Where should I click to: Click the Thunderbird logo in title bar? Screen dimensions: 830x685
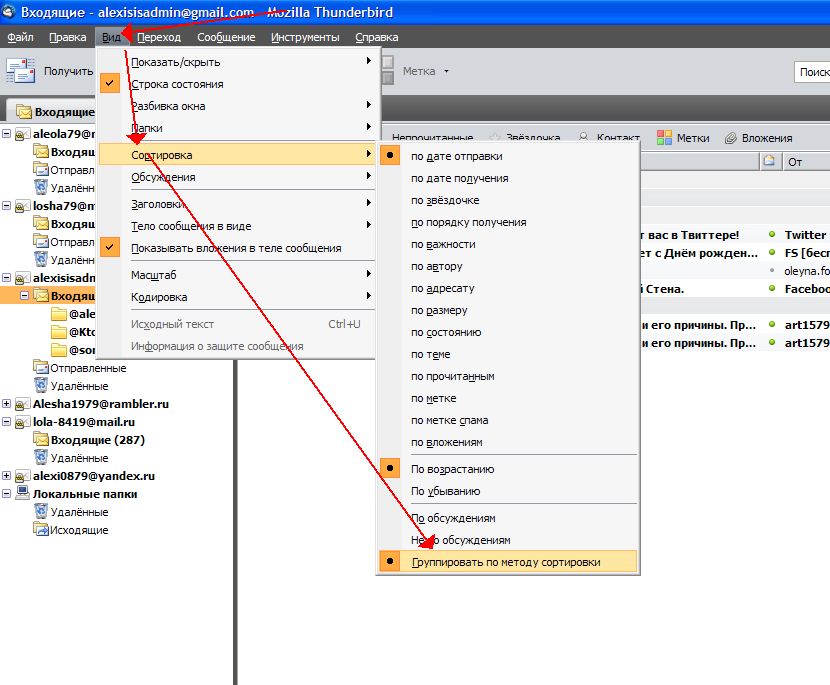click(x=8, y=11)
